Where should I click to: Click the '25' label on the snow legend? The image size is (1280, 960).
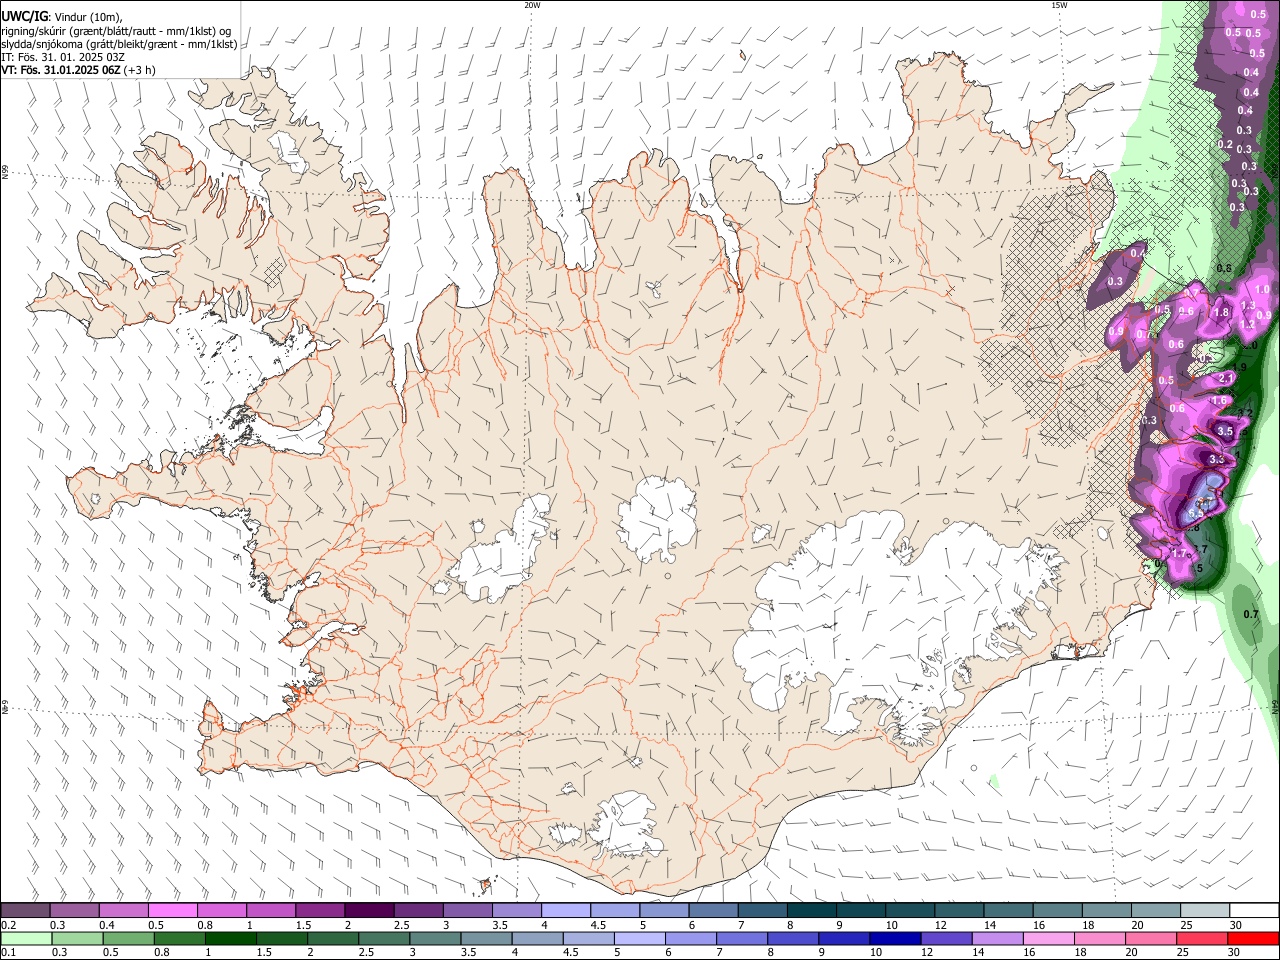[x=1187, y=925]
